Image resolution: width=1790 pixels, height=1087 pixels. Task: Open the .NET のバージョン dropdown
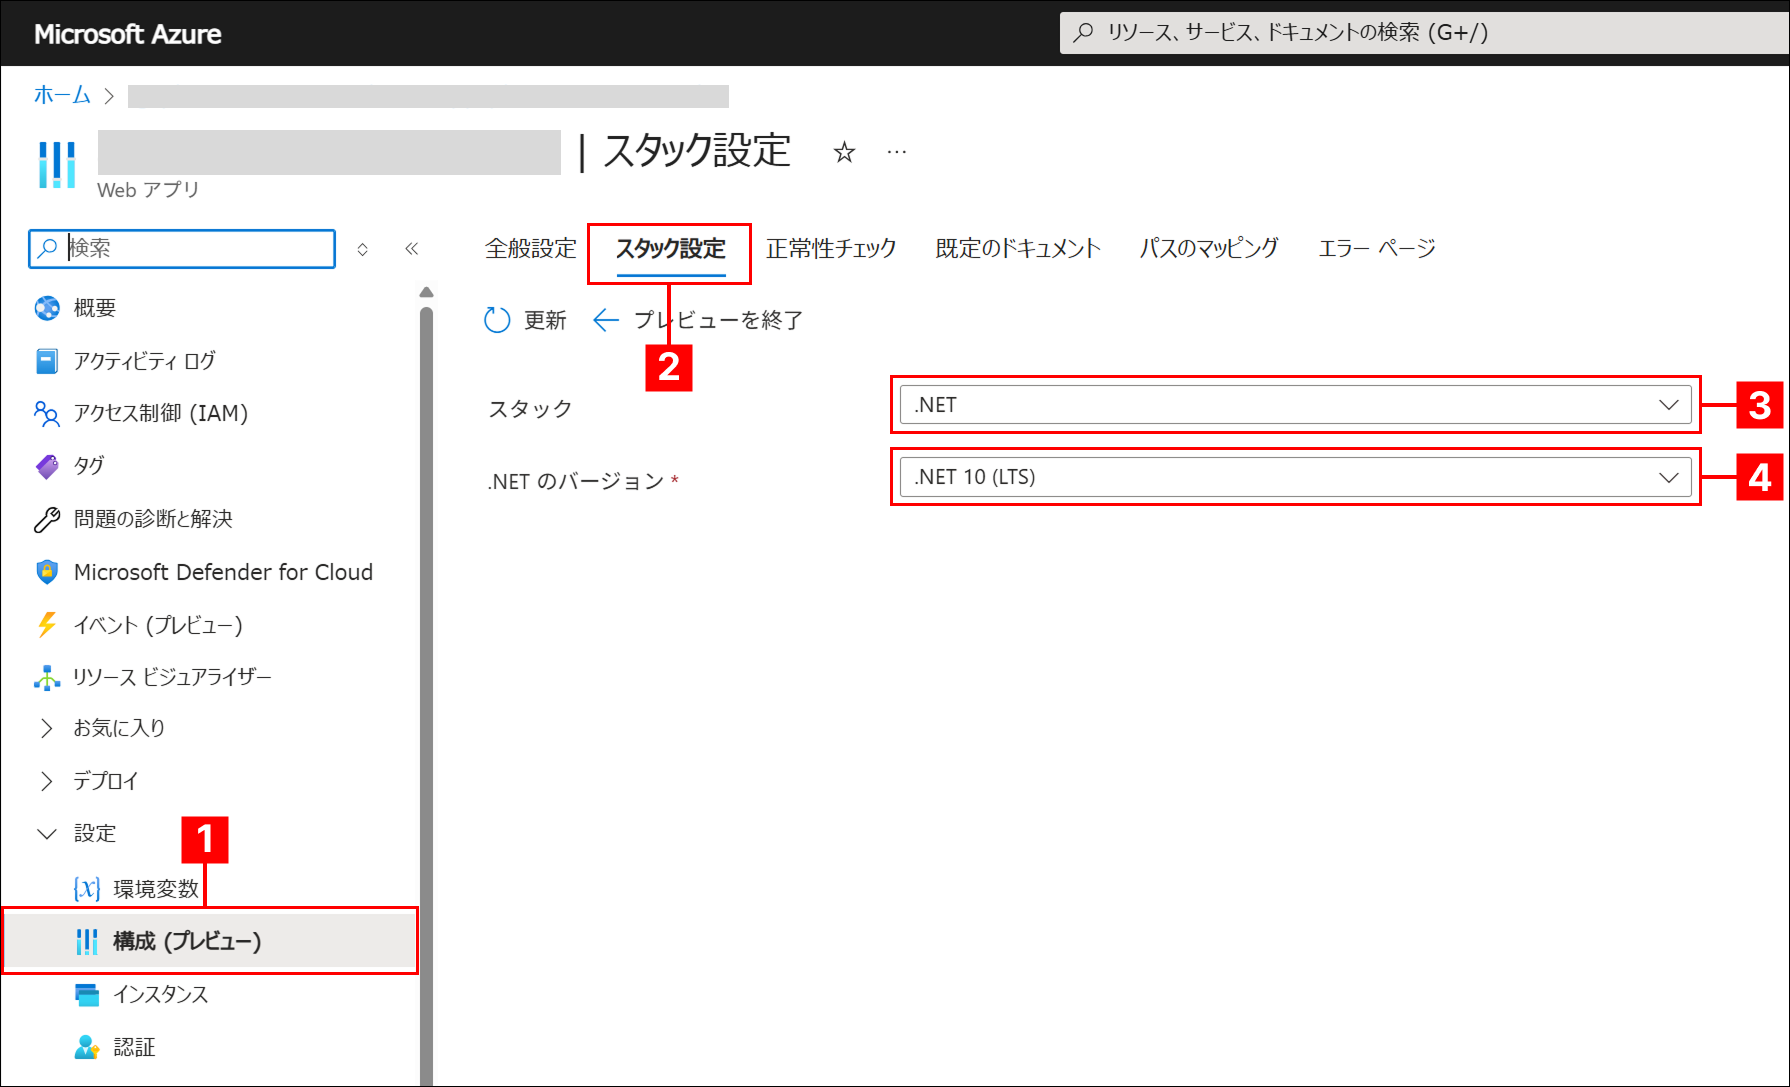[1295, 477]
